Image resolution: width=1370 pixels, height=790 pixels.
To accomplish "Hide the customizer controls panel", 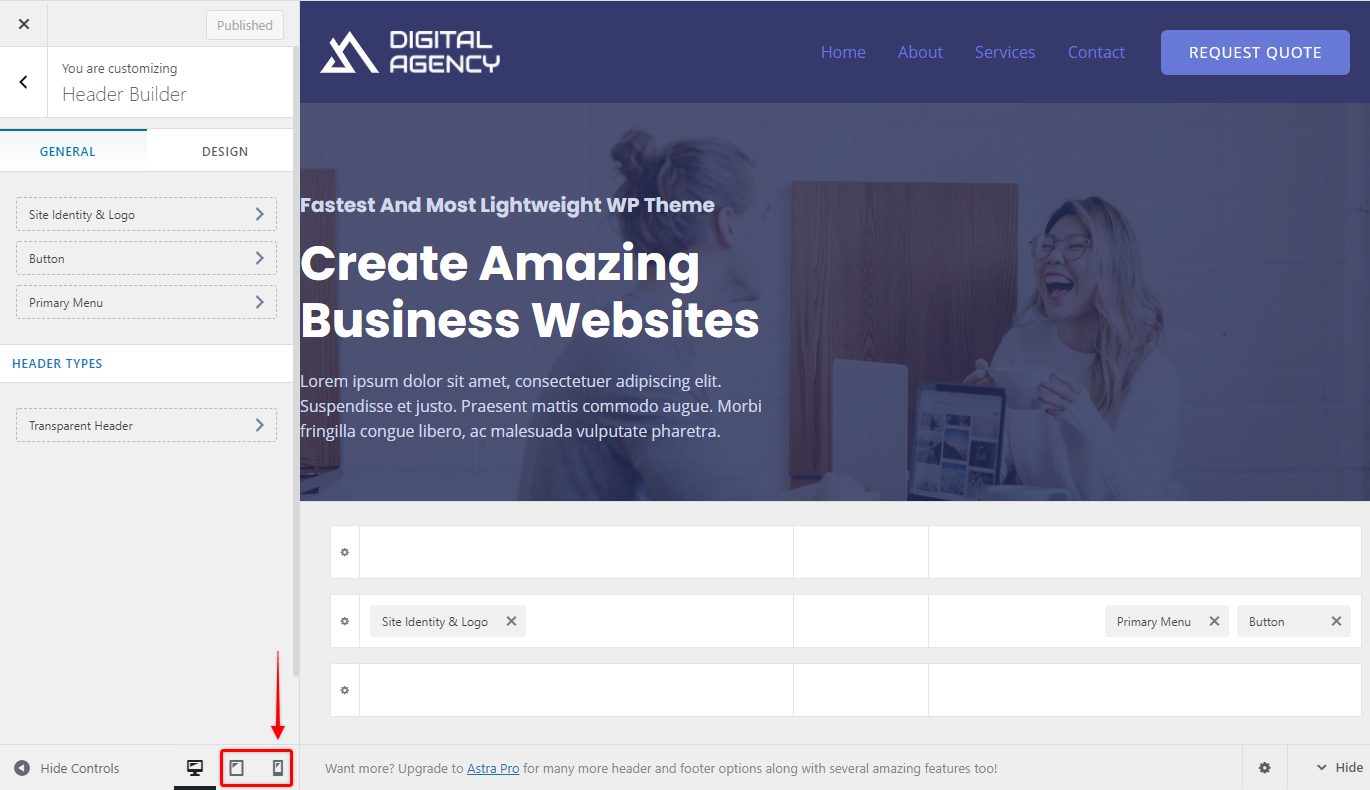I will [67, 768].
